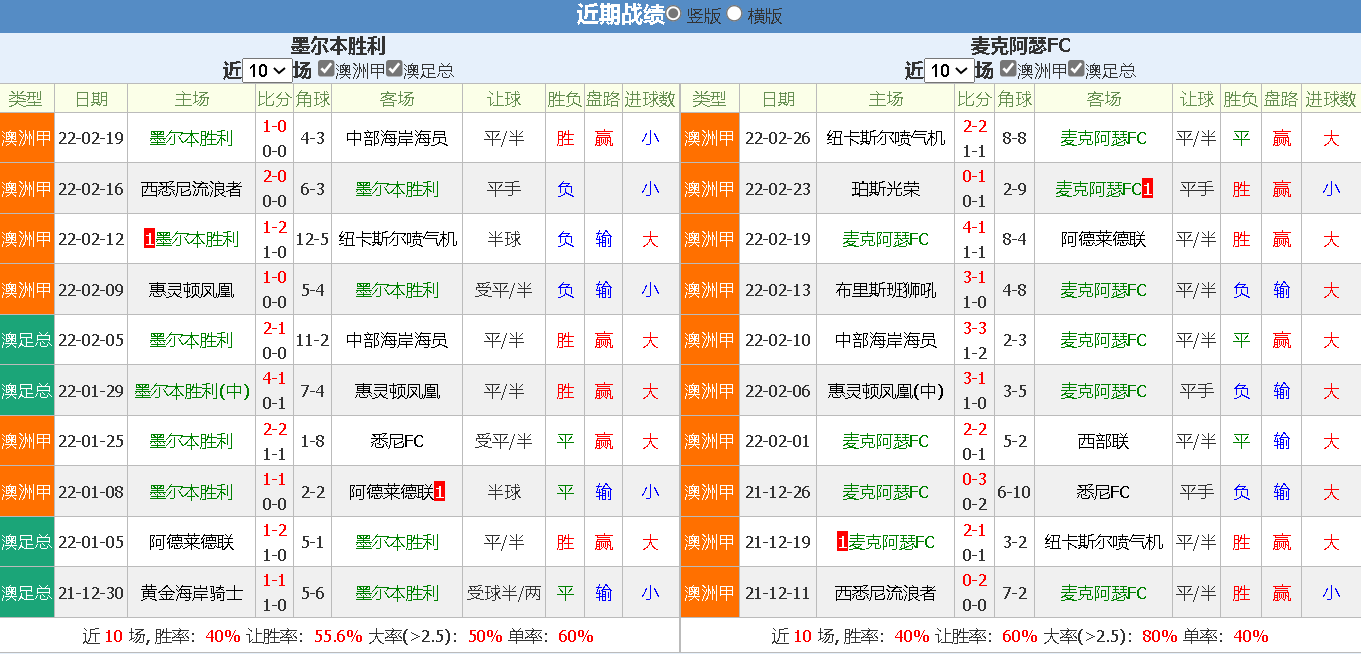Click corner count 12-5 on 22-02-12 row
The image size is (1361, 654).
[313, 239]
